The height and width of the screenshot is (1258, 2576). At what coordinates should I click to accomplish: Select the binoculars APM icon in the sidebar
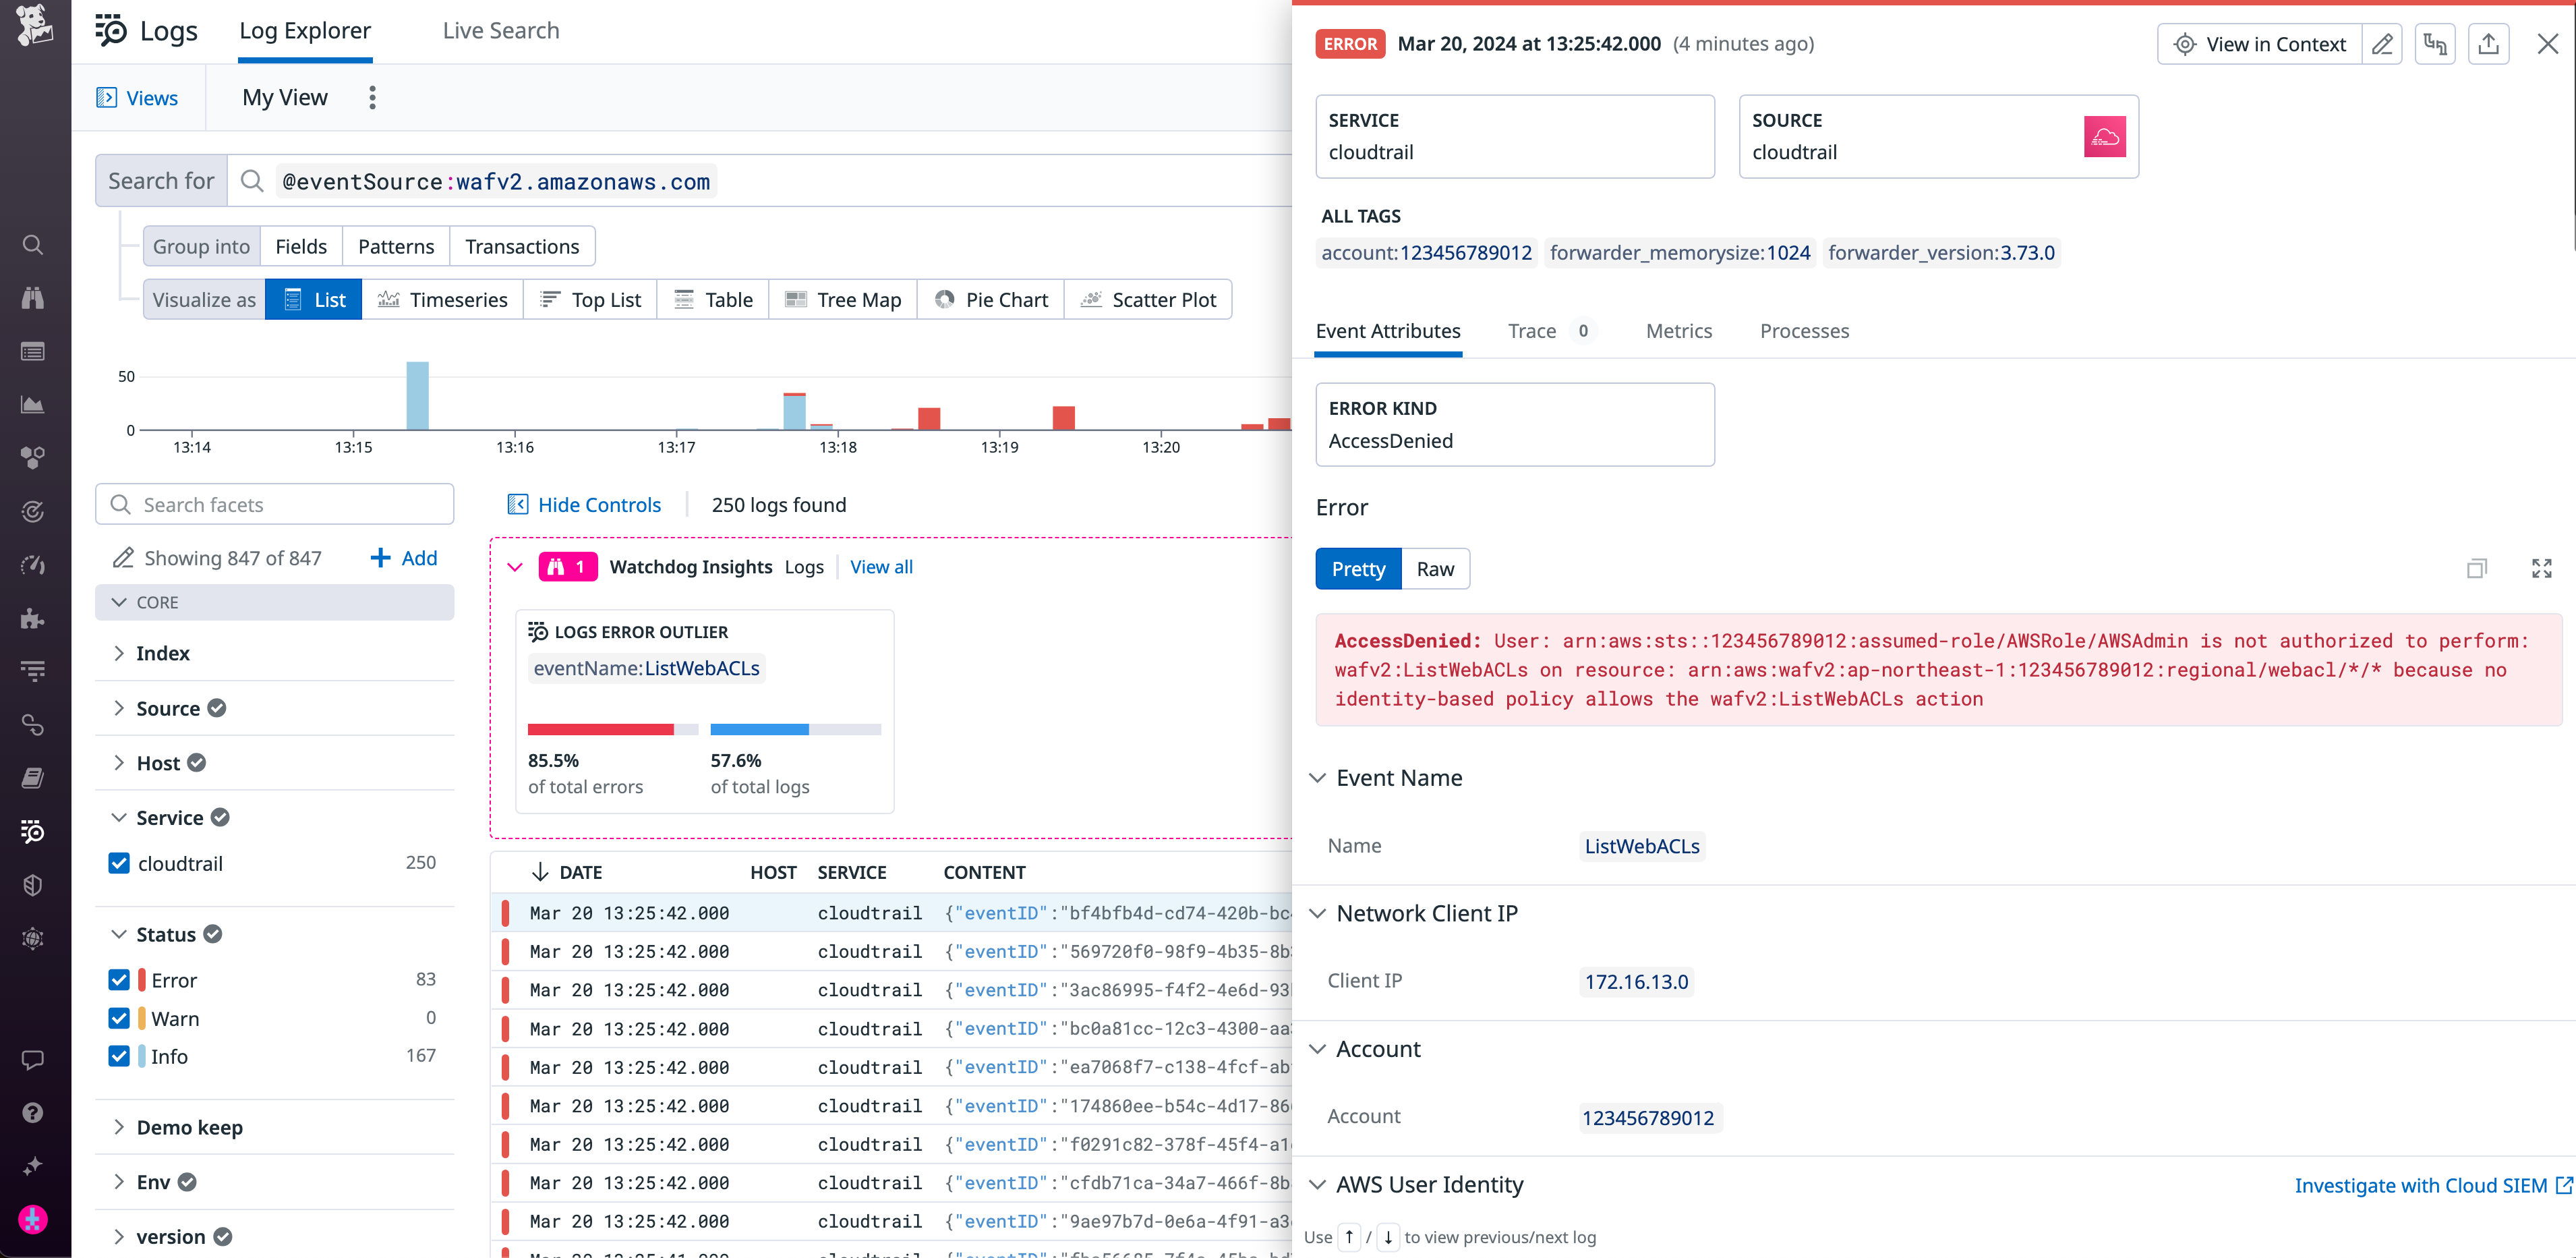[33, 297]
